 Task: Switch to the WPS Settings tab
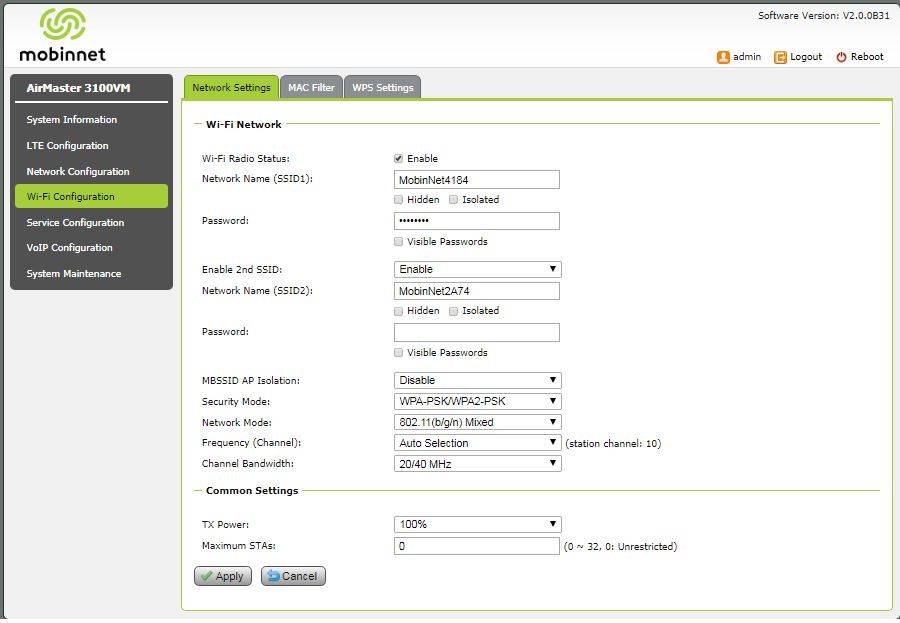[x=383, y=87]
